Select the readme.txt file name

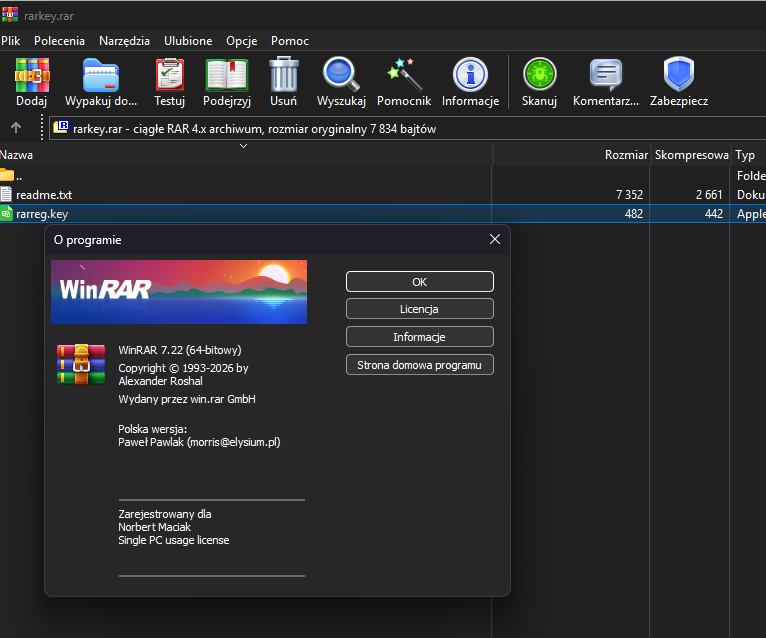point(44,194)
